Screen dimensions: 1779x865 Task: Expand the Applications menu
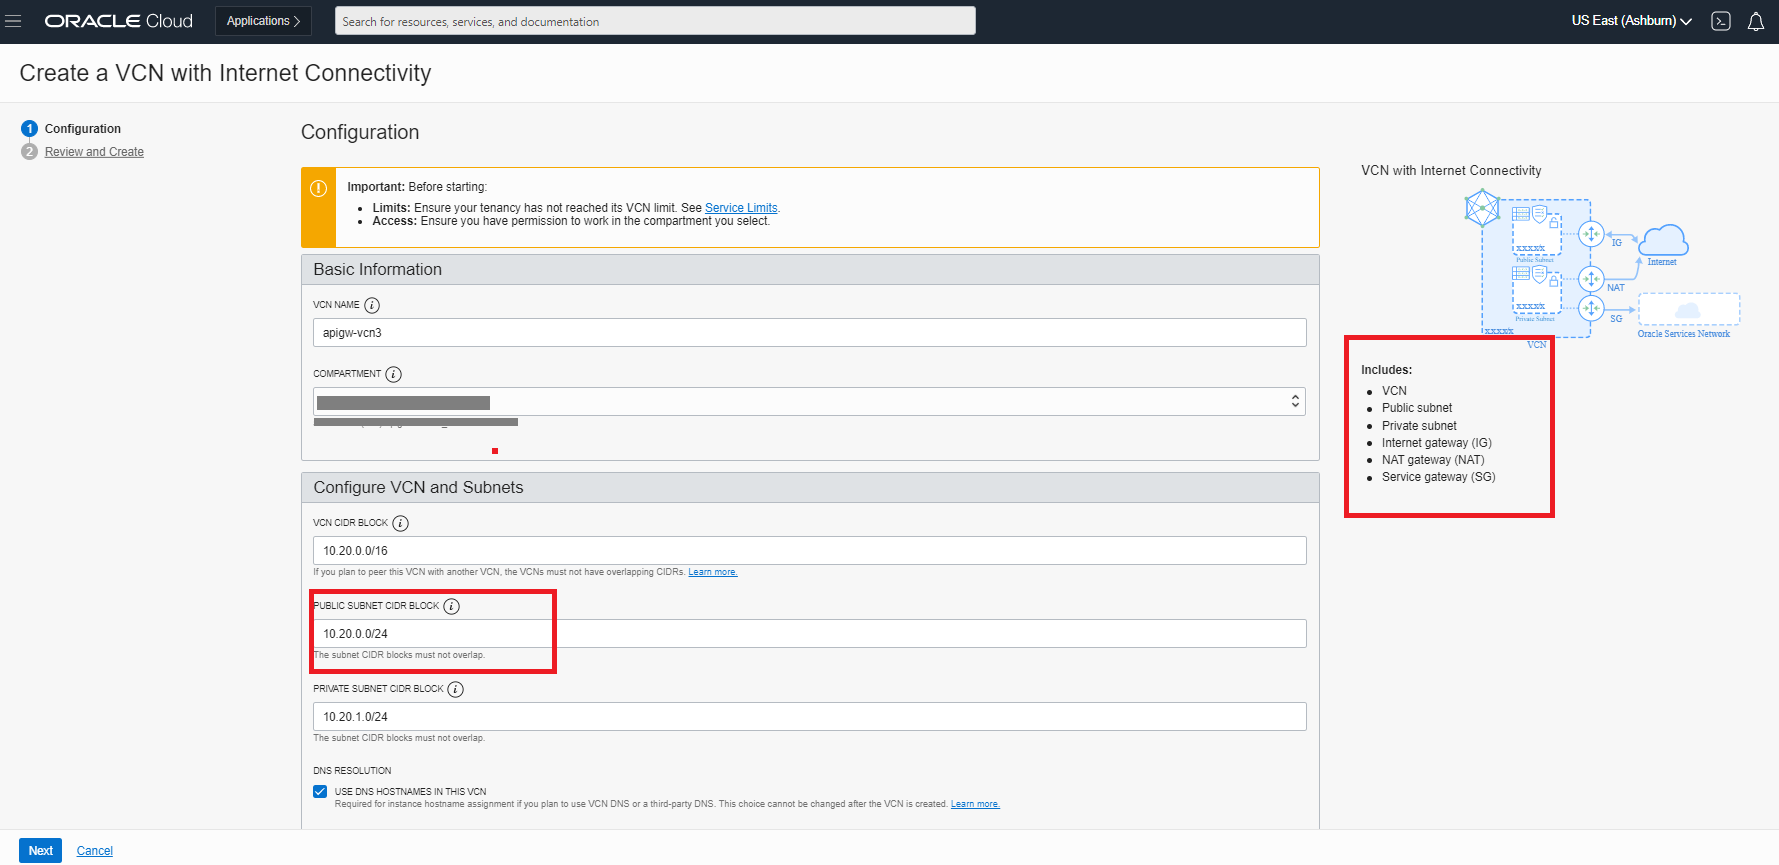pos(263,21)
